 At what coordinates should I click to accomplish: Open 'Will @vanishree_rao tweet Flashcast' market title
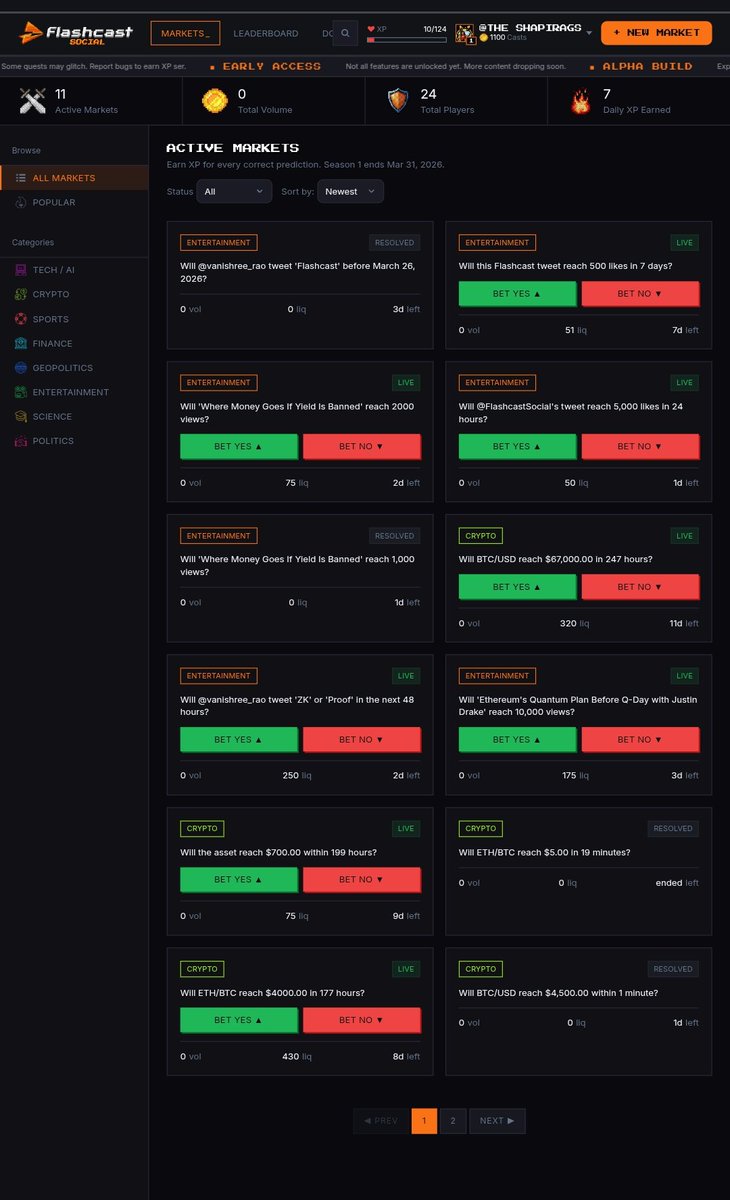tap(297, 272)
